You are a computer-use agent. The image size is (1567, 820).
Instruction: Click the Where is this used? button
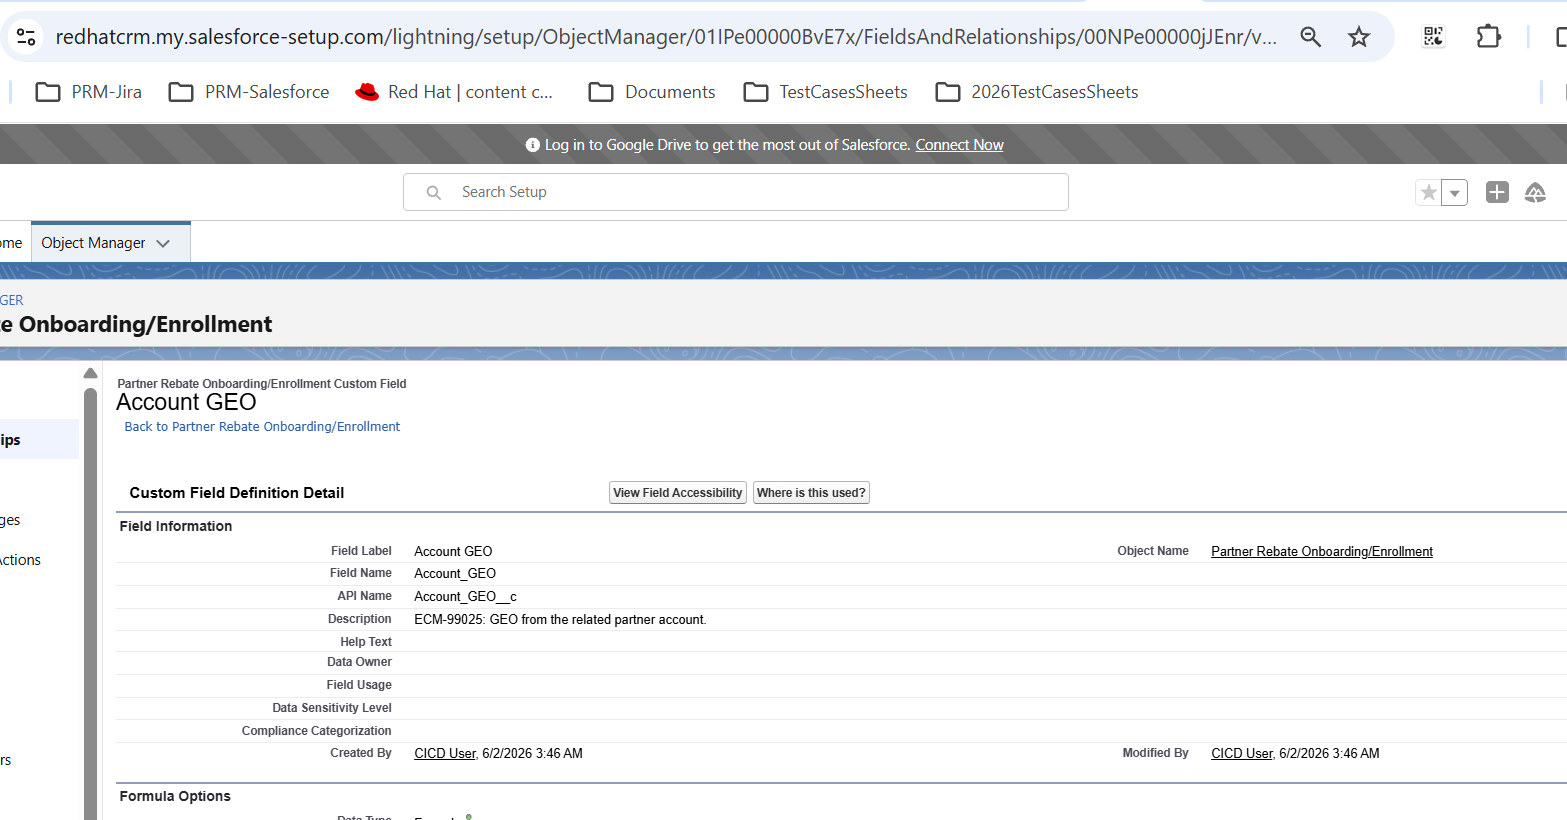[811, 493]
